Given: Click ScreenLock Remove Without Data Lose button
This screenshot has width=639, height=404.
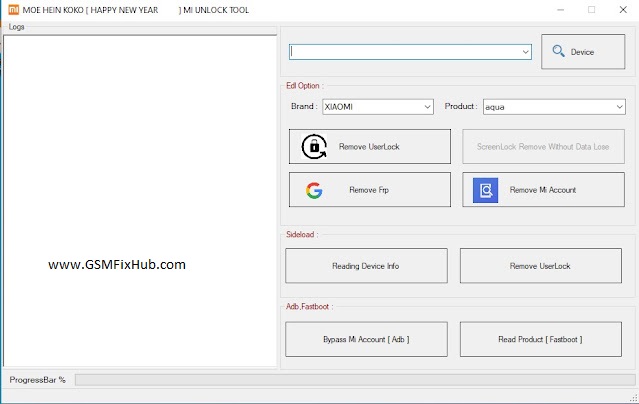Looking at the screenshot, I should click(543, 147).
